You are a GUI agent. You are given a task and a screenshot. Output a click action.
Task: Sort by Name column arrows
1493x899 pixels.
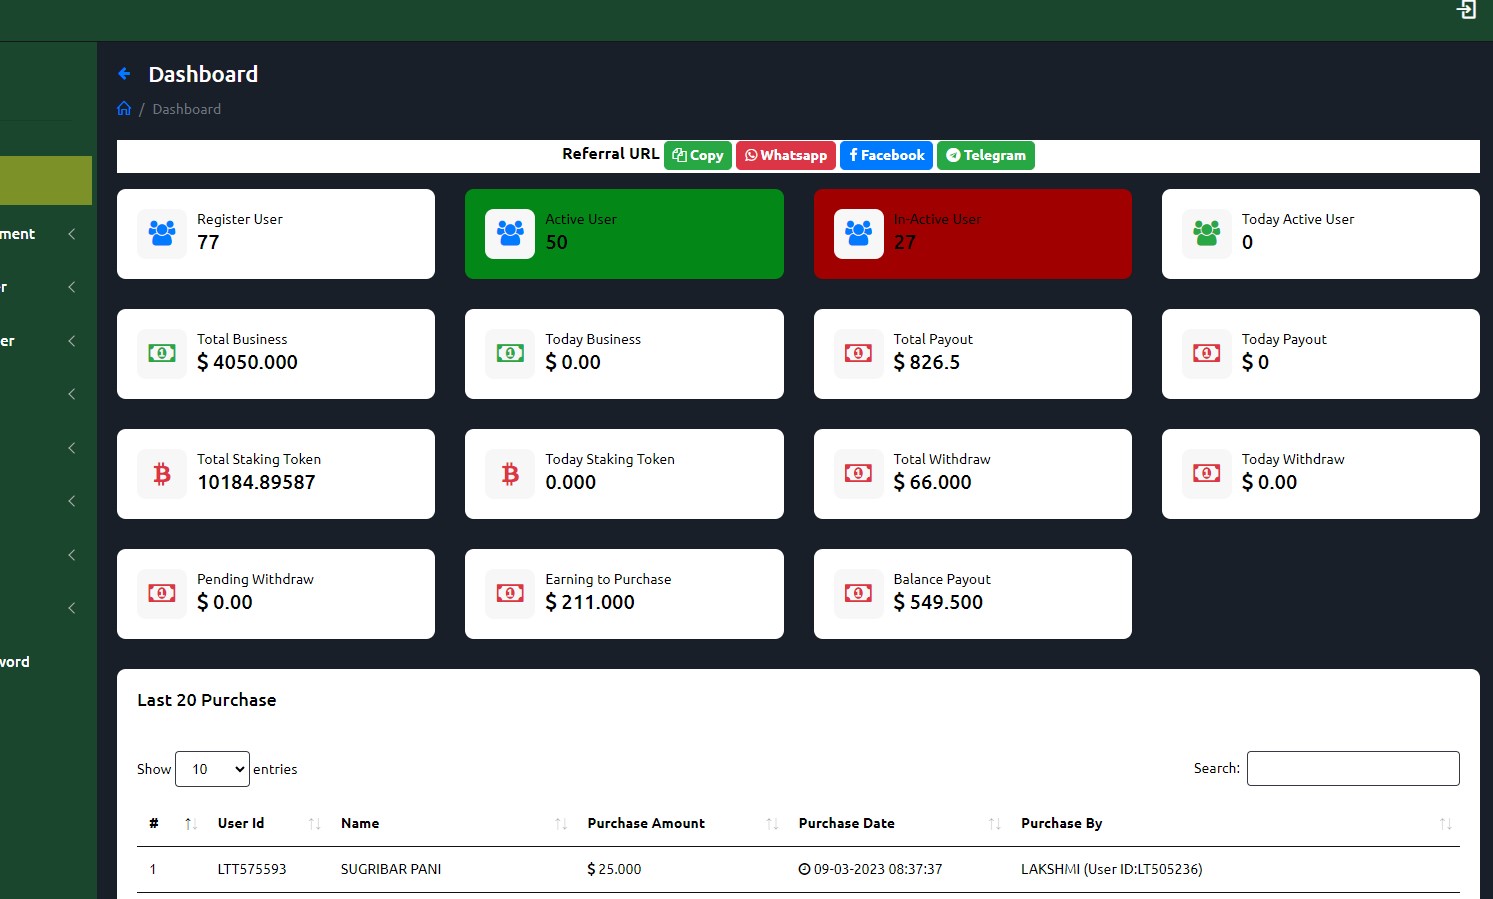561,824
